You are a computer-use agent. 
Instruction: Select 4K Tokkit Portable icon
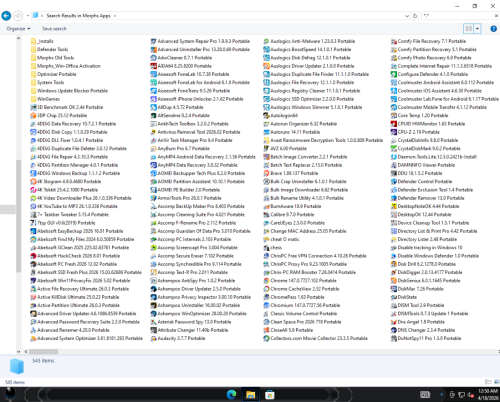33,190
